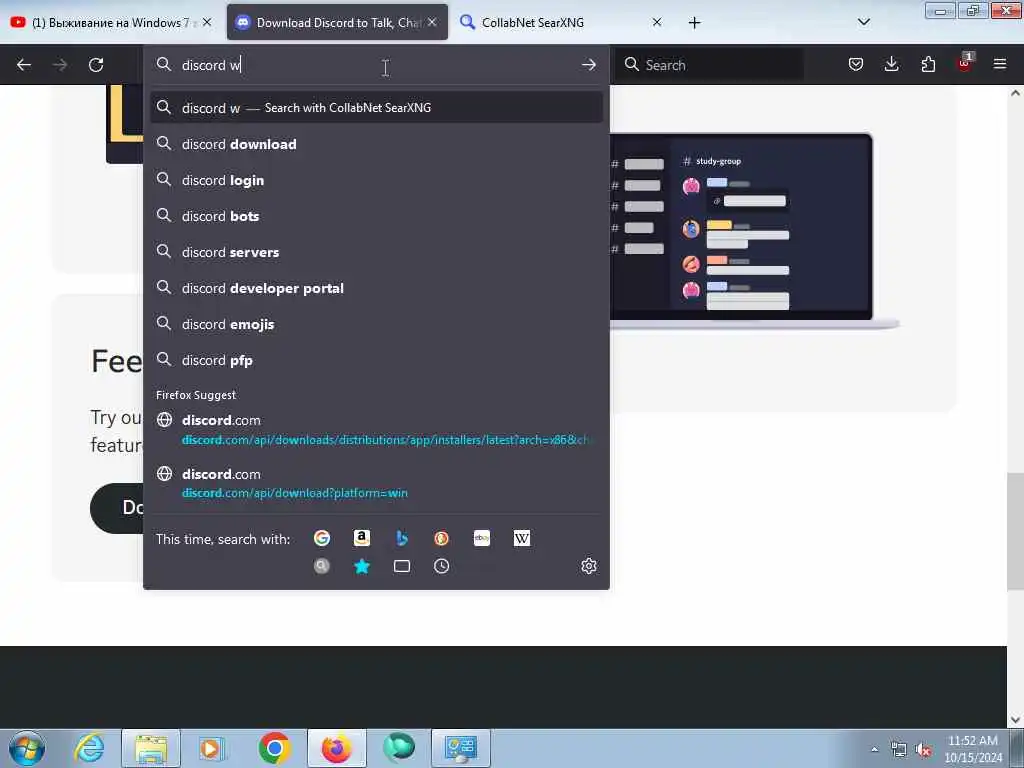
Task: Choose suggestion discord emojis
Action: click(x=376, y=324)
